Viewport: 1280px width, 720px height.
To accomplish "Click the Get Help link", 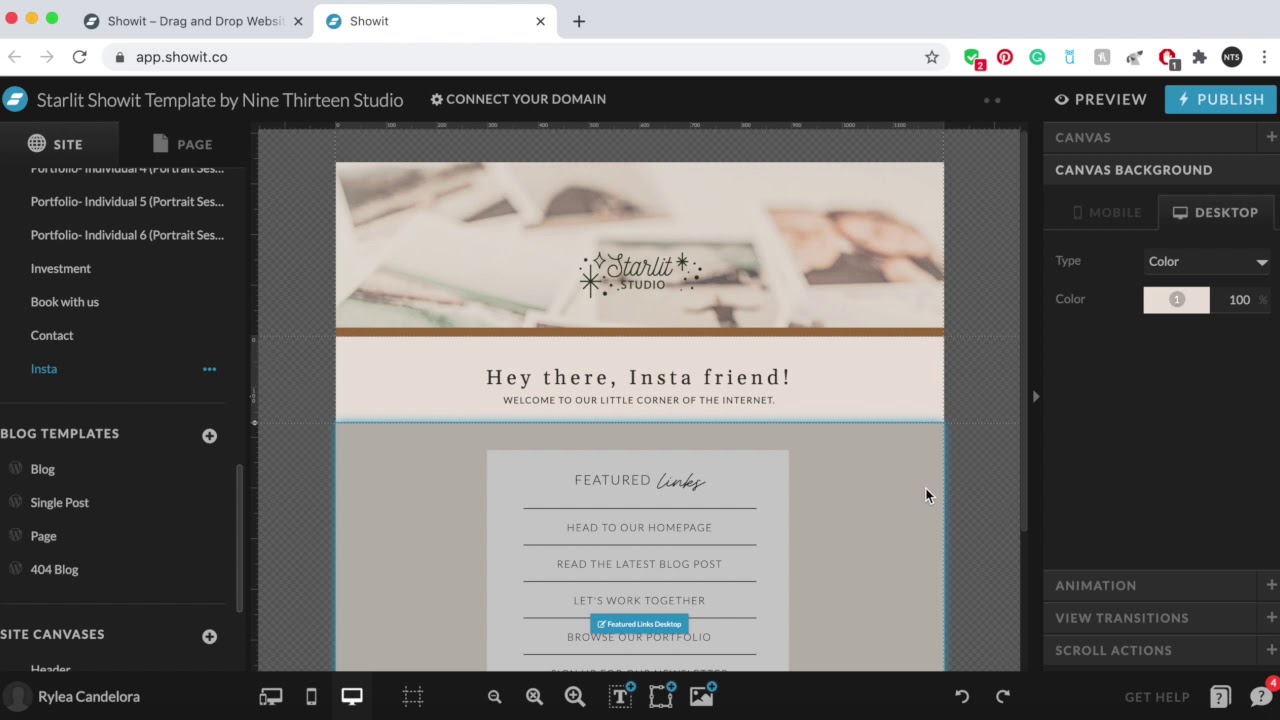I will (x=1157, y=697).
